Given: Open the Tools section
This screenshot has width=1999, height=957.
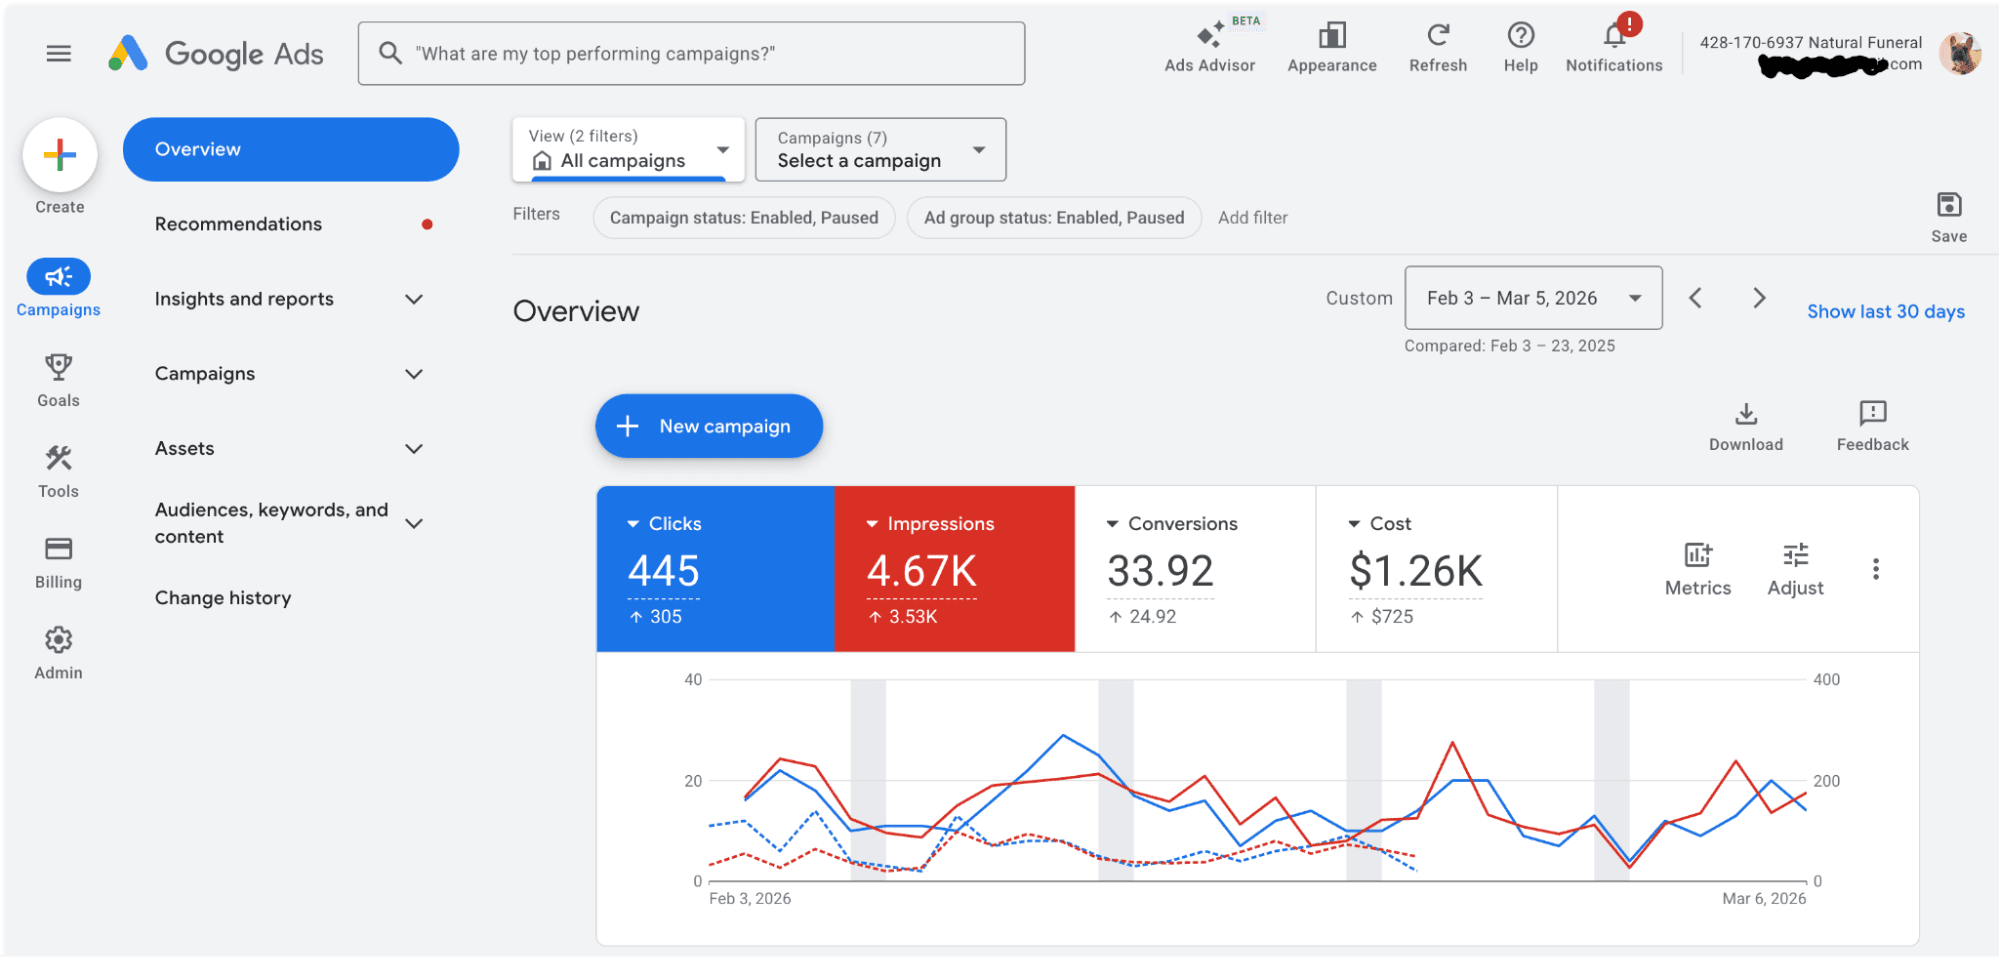Looking at the screenshot, I should pyautogui.click(x=57, y=468).
